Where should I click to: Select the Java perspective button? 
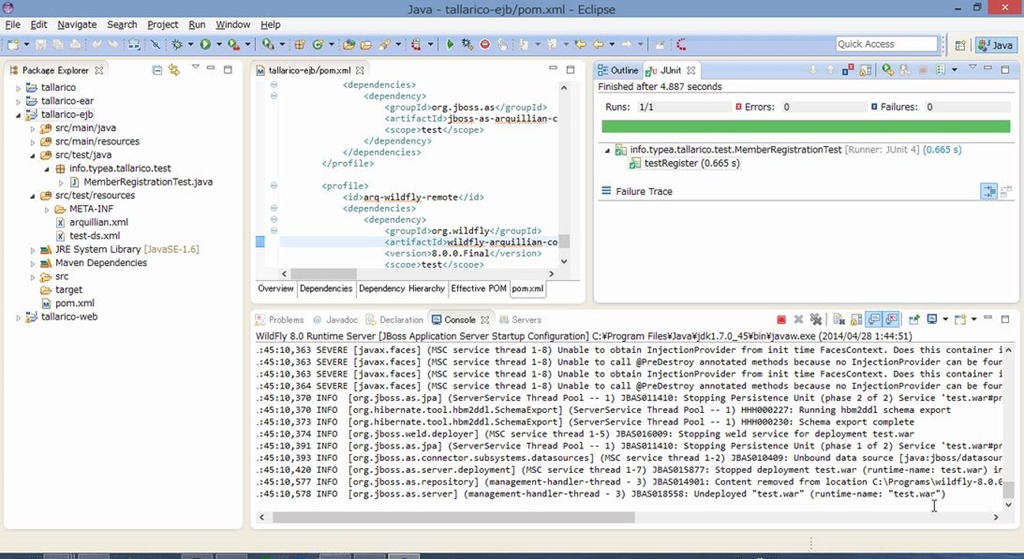(x=996, y=45)
